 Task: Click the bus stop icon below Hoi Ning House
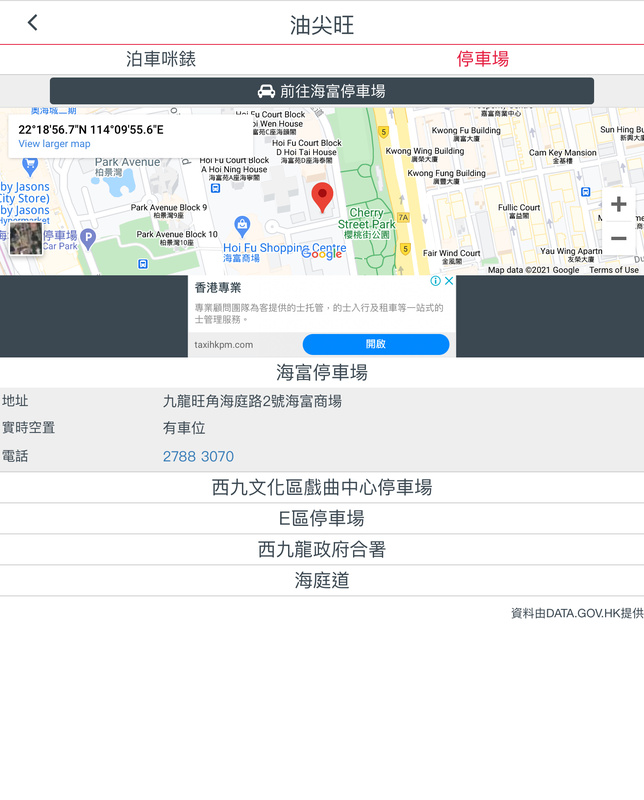click(x=215, y=188)
